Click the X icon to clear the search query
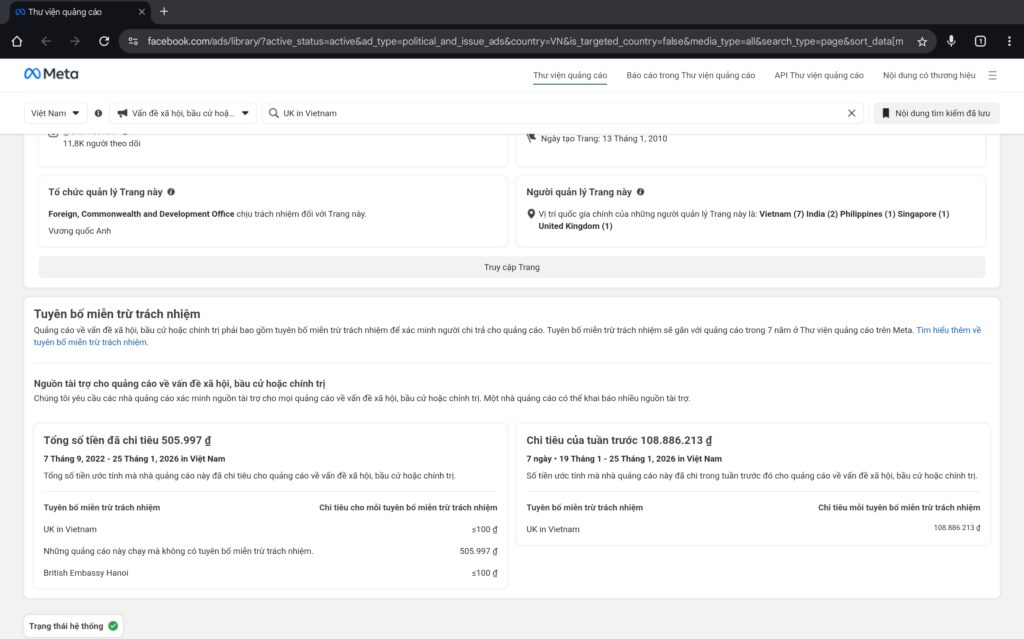The image size is (1024, 639). pyautogui.click(x=852, y=113)
